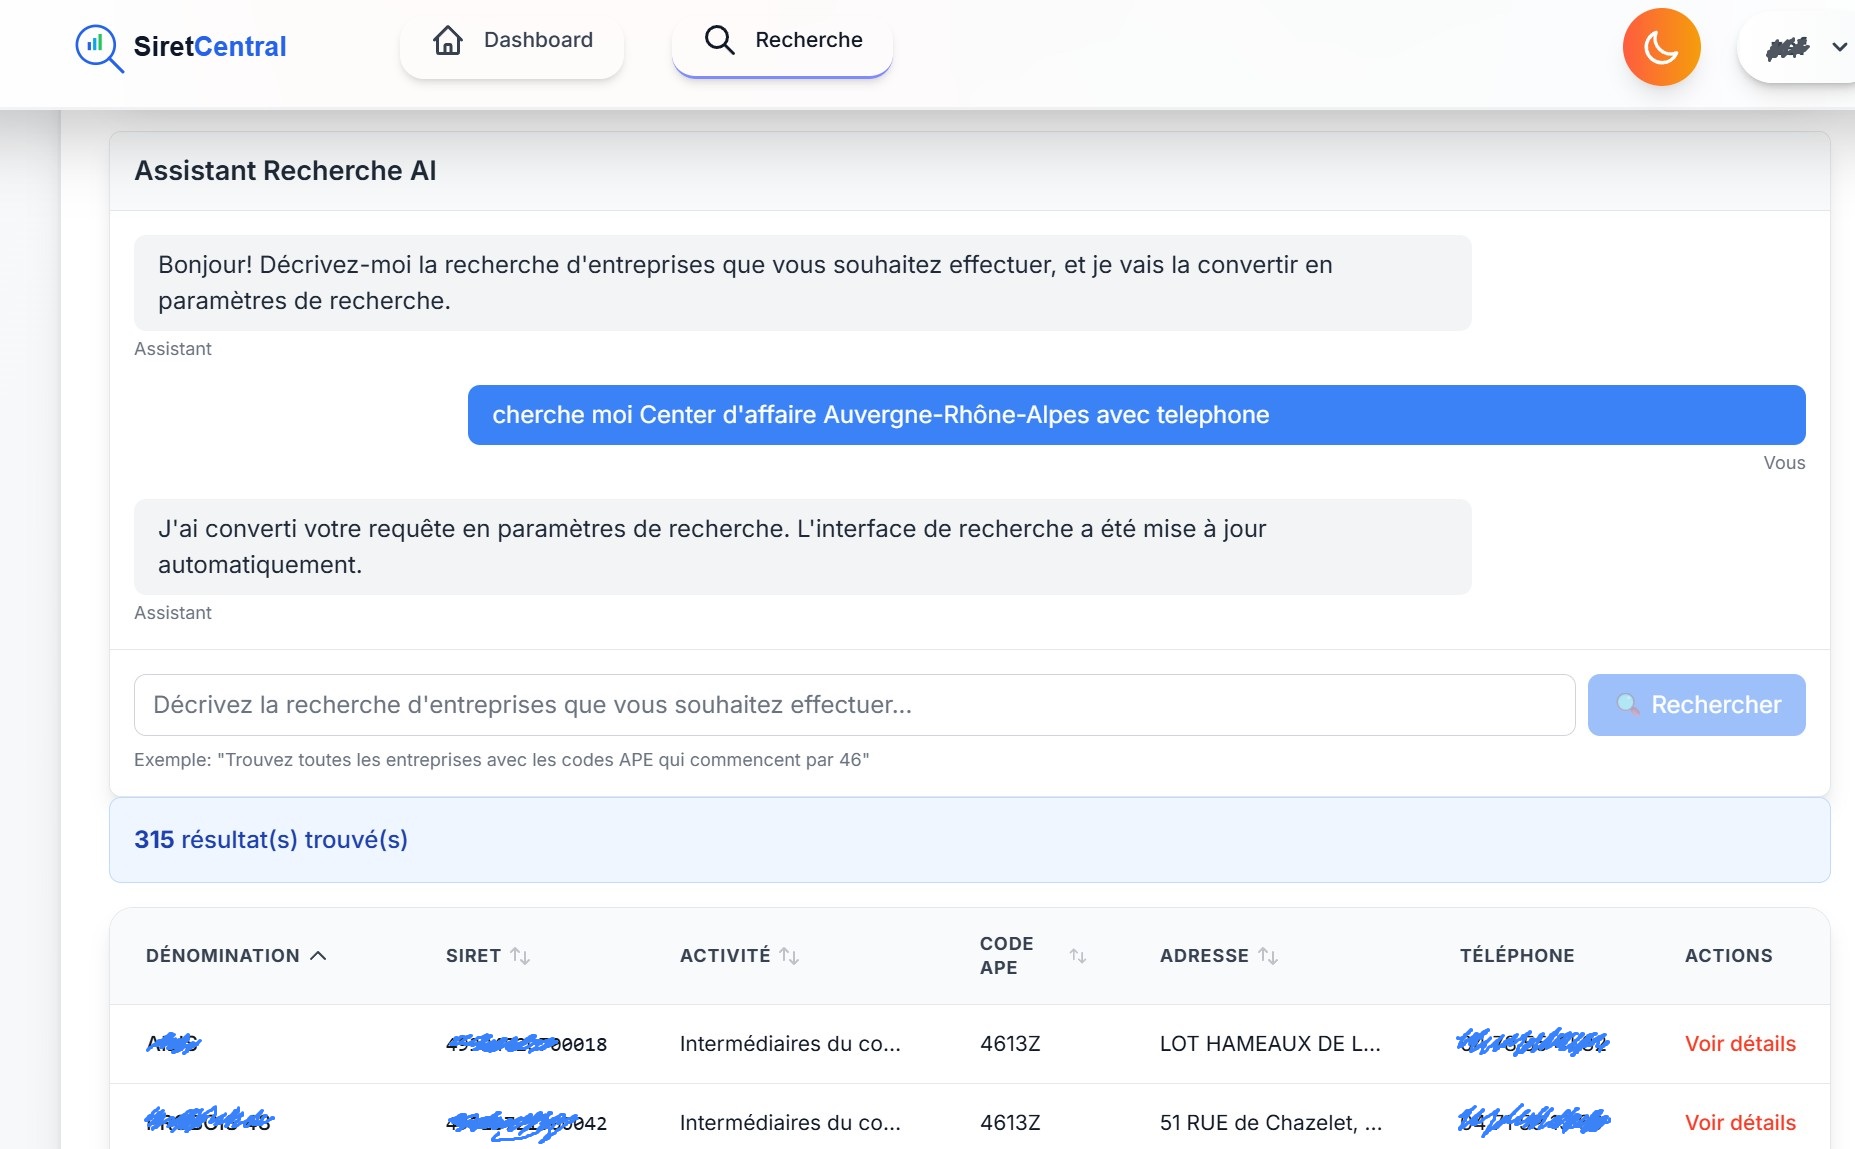Open Voir détails for 51 RUE de Chazelet row
Image resolution: width=1855 pixels, height=1149 pixels.
1740,1123
